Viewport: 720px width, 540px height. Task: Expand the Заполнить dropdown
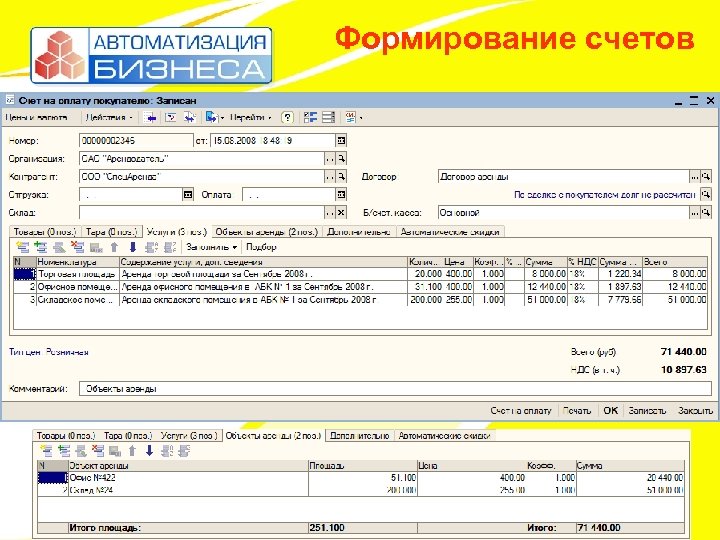[x=212, y=247]
